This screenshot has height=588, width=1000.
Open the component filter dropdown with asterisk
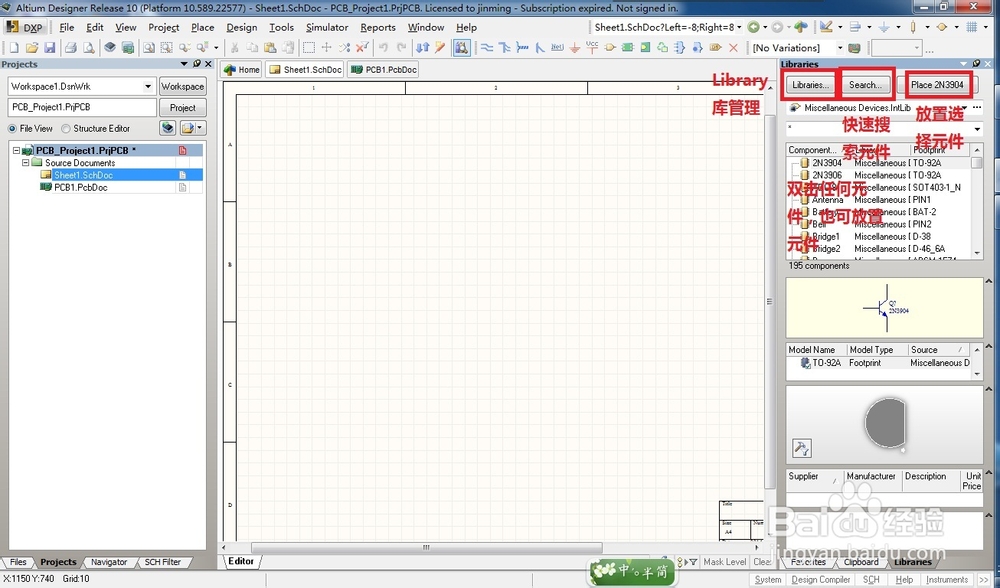977,129
